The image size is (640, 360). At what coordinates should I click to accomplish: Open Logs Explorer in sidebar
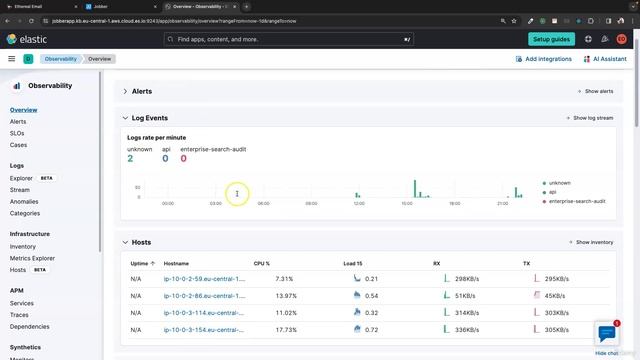coord(21,178)
